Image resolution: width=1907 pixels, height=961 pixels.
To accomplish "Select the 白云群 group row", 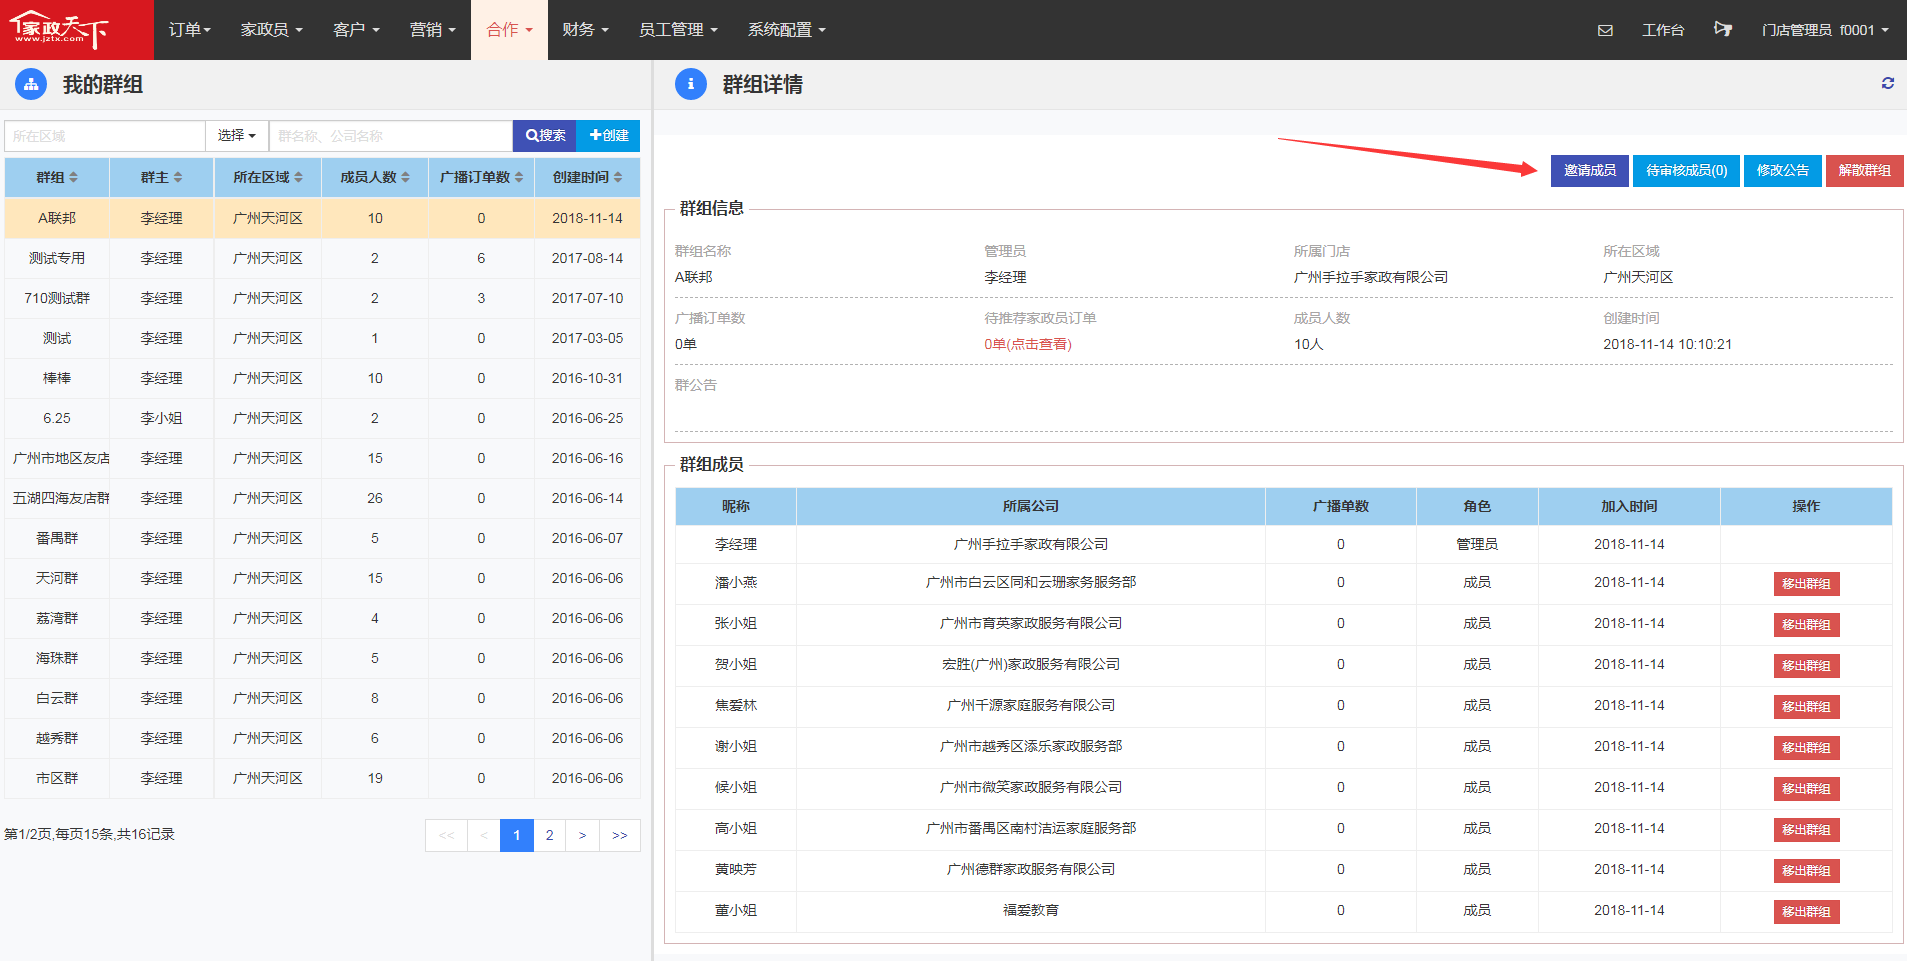I will pos(322,698).
